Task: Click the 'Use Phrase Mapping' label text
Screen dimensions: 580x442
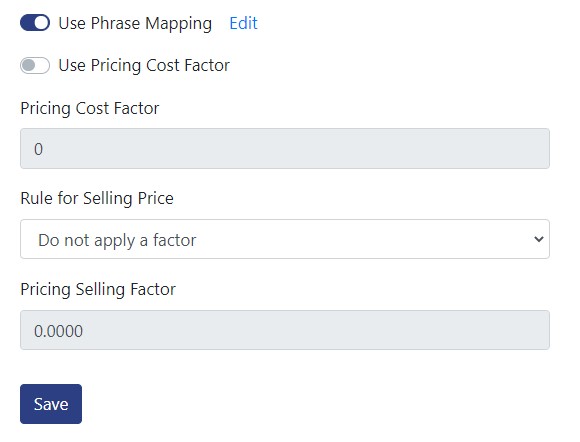Action: [x=135, y=23]
